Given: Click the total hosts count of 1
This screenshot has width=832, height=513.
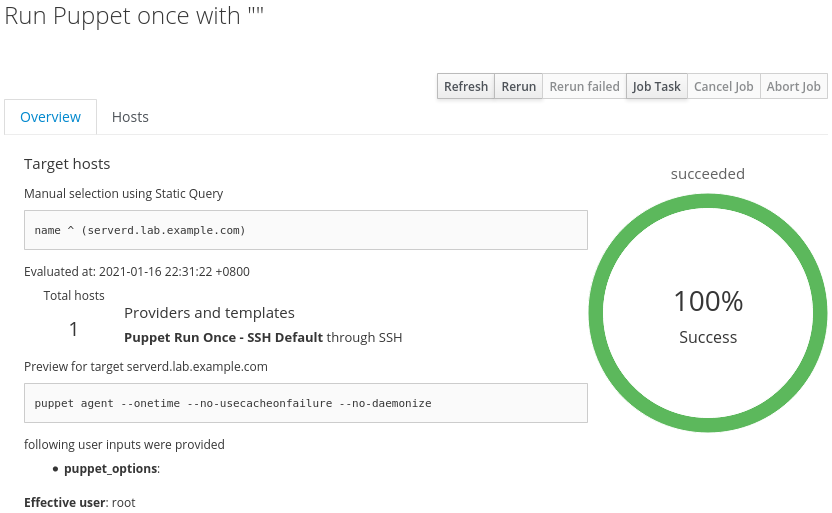Looking at the screenshot, I should pyautogui.click(x=74, y=329).
